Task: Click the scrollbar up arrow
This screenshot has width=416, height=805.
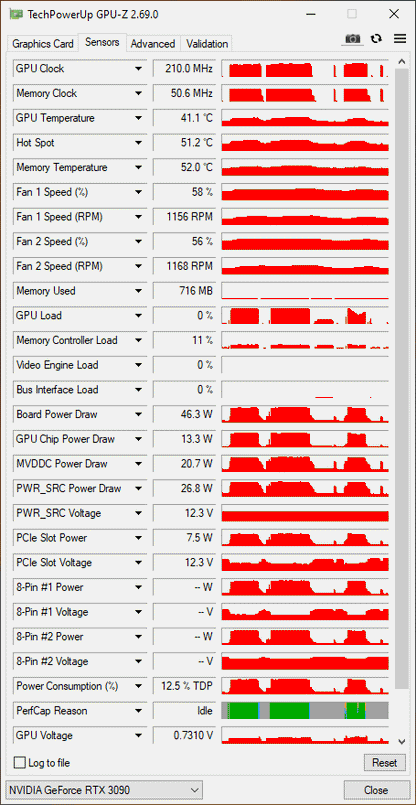Action: 402,62
